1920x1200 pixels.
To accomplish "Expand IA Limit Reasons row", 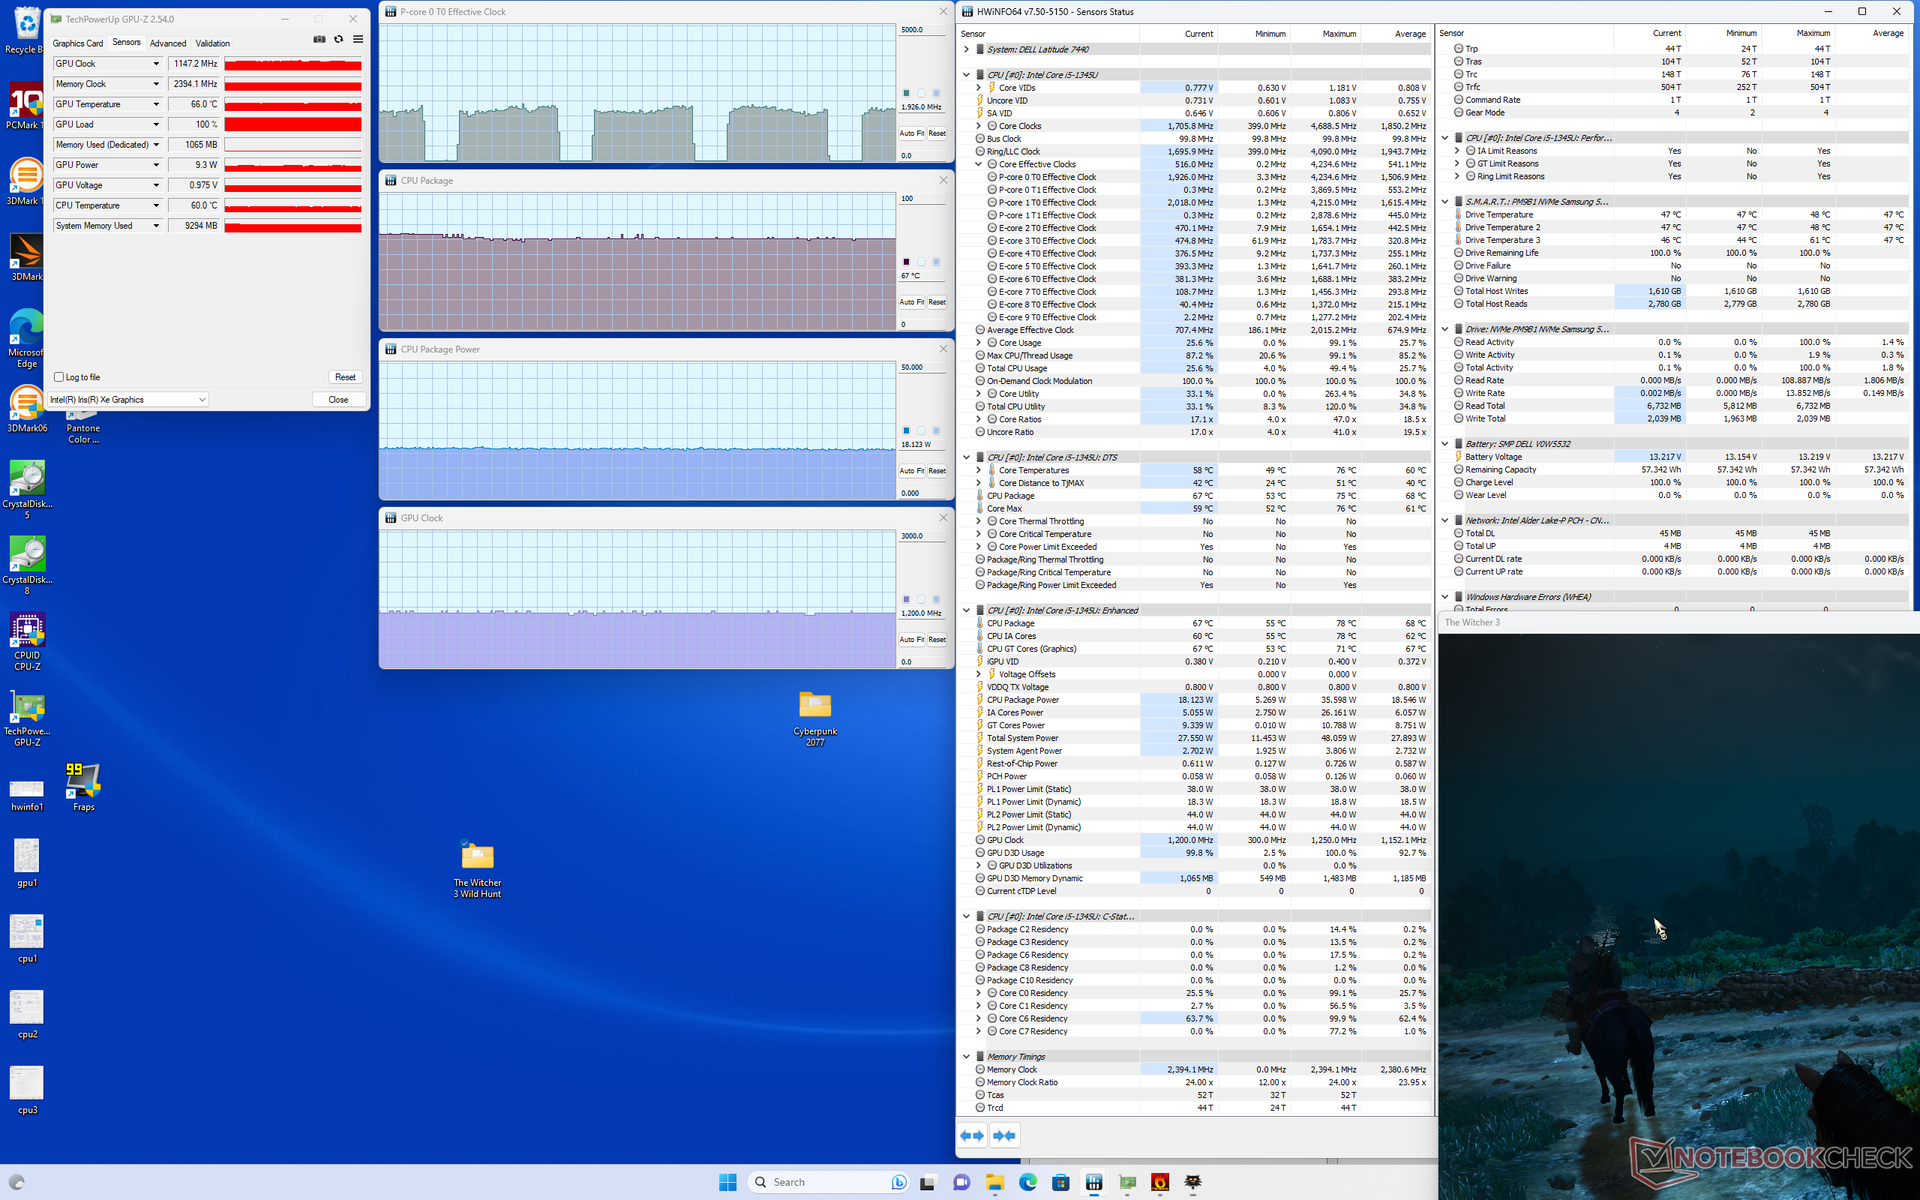I will 1457,151.
